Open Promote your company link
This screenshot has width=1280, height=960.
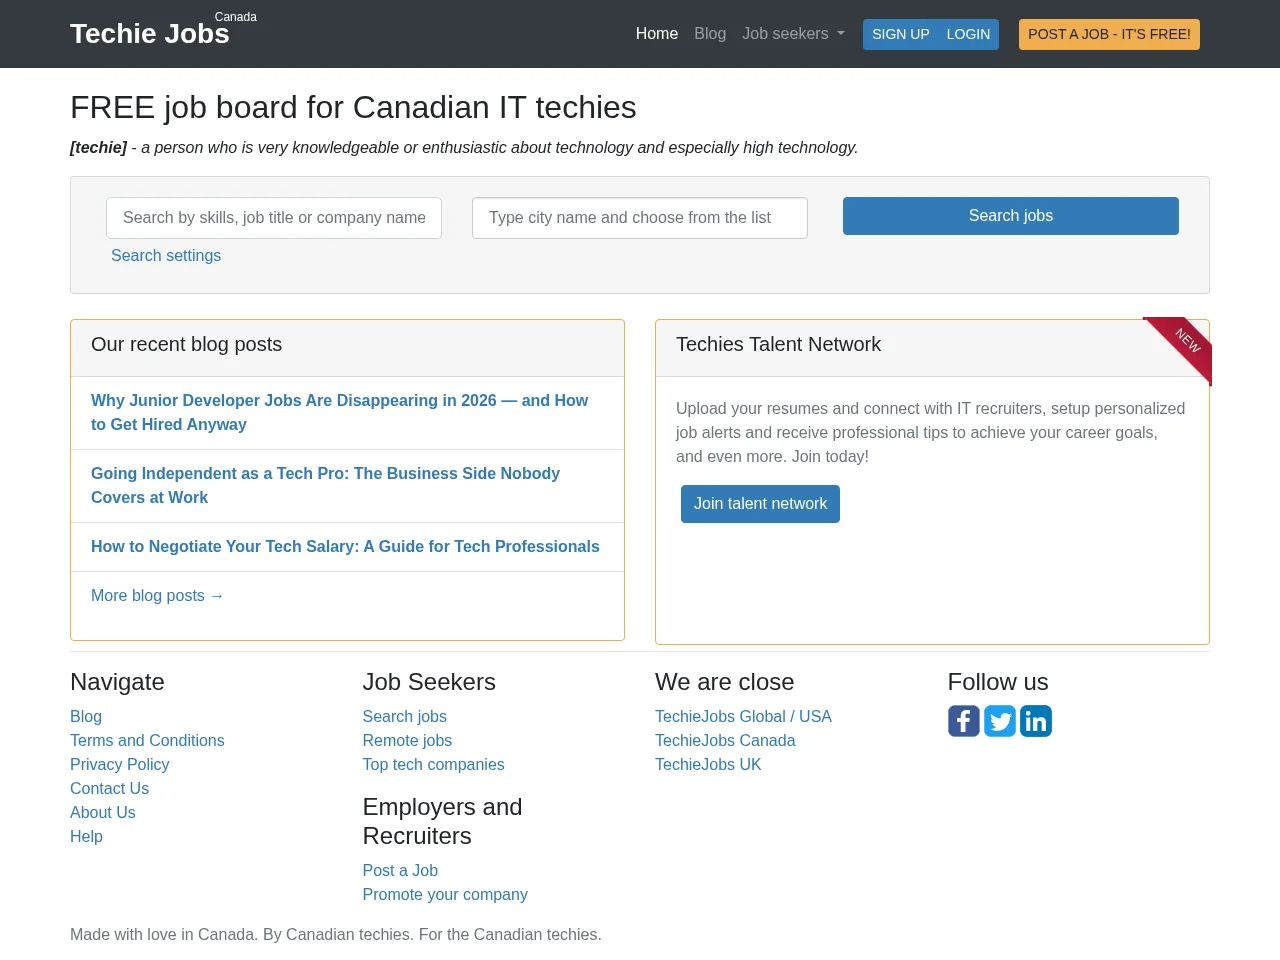[x=445, y=895]
